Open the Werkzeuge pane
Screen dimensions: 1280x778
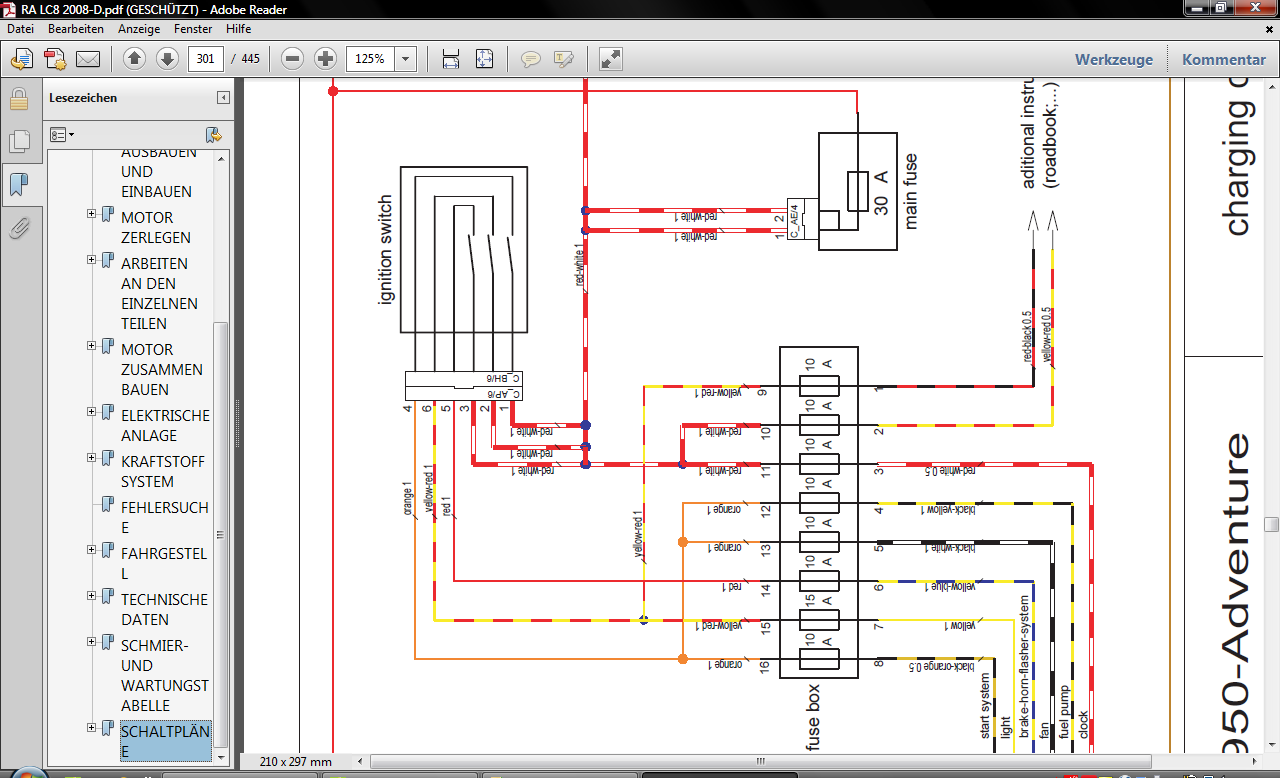[x=1113, y=59]
